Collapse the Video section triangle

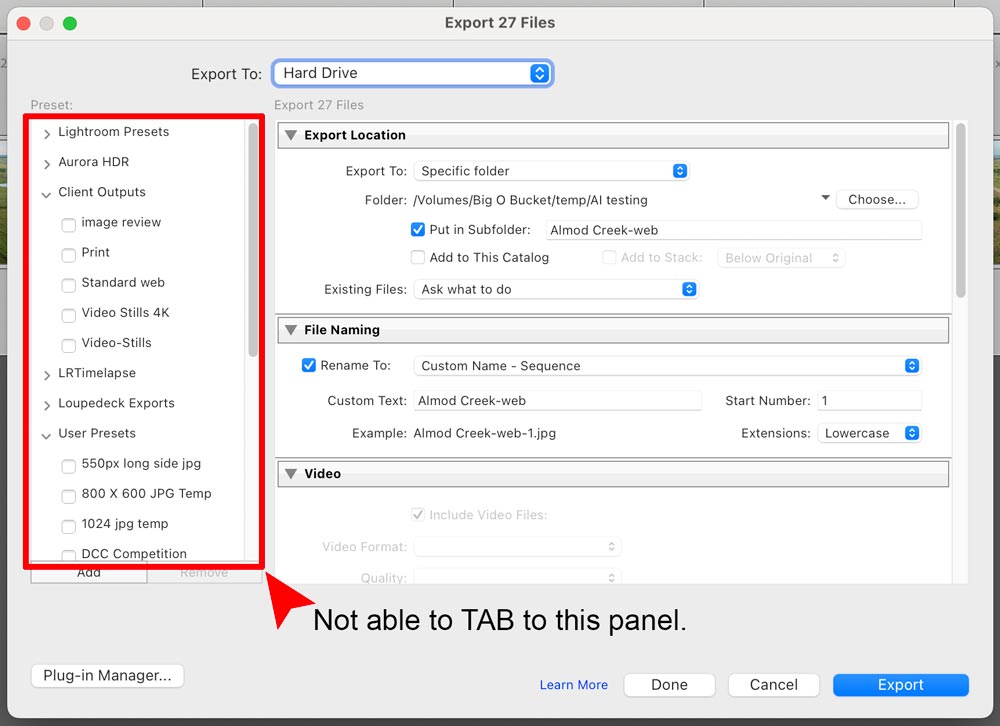point(291,474)
